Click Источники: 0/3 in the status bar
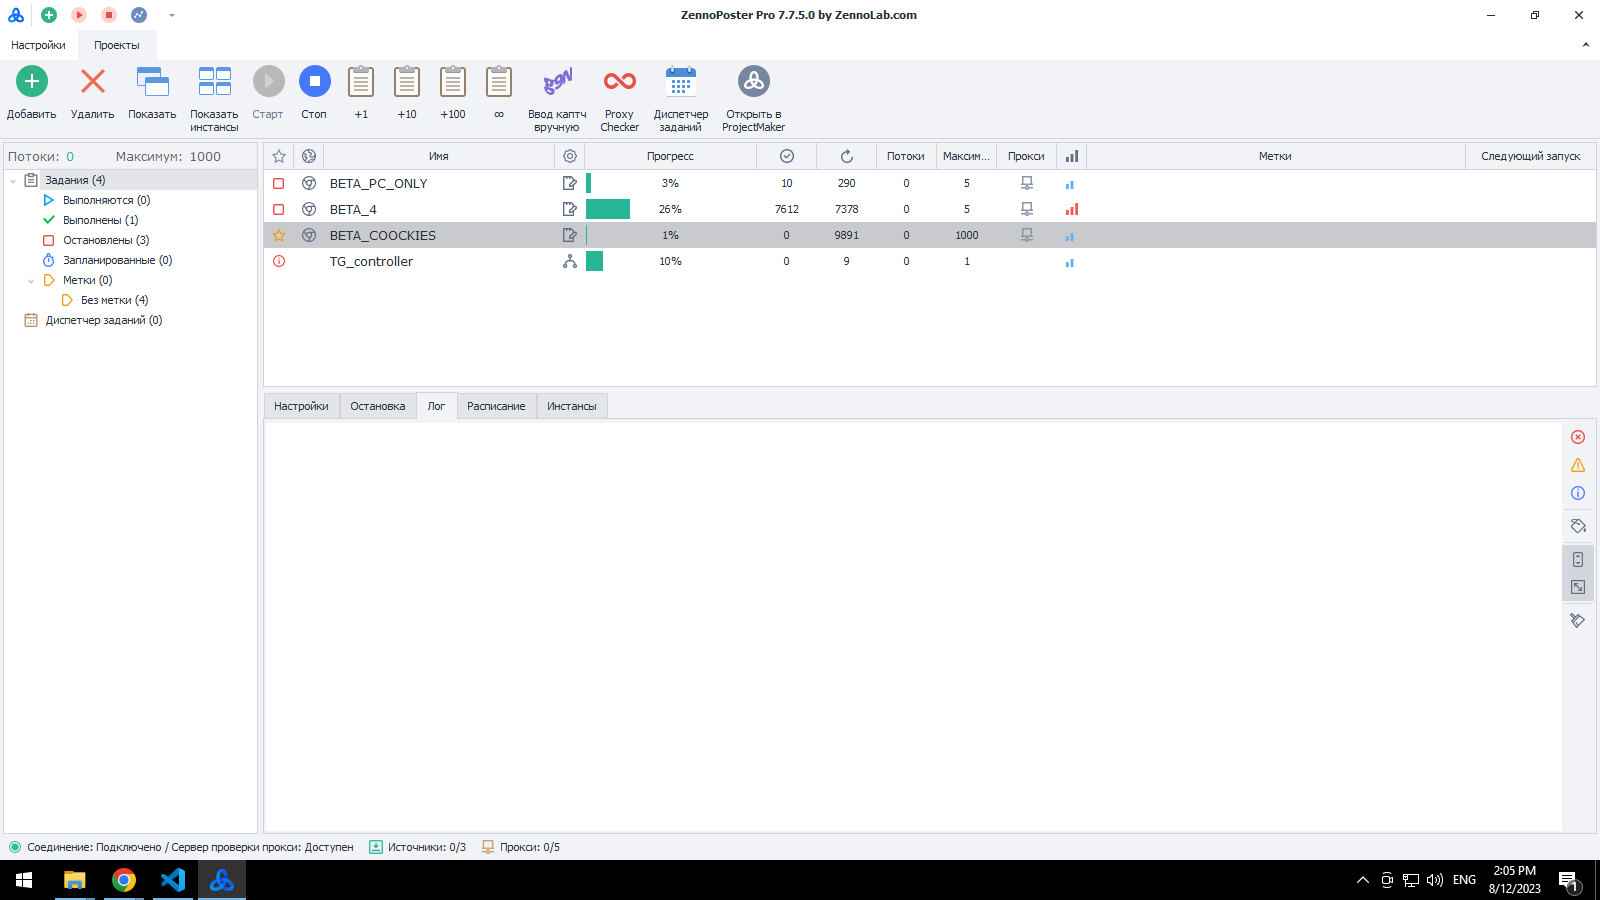The image size is (1600, 900). (418, 847)
